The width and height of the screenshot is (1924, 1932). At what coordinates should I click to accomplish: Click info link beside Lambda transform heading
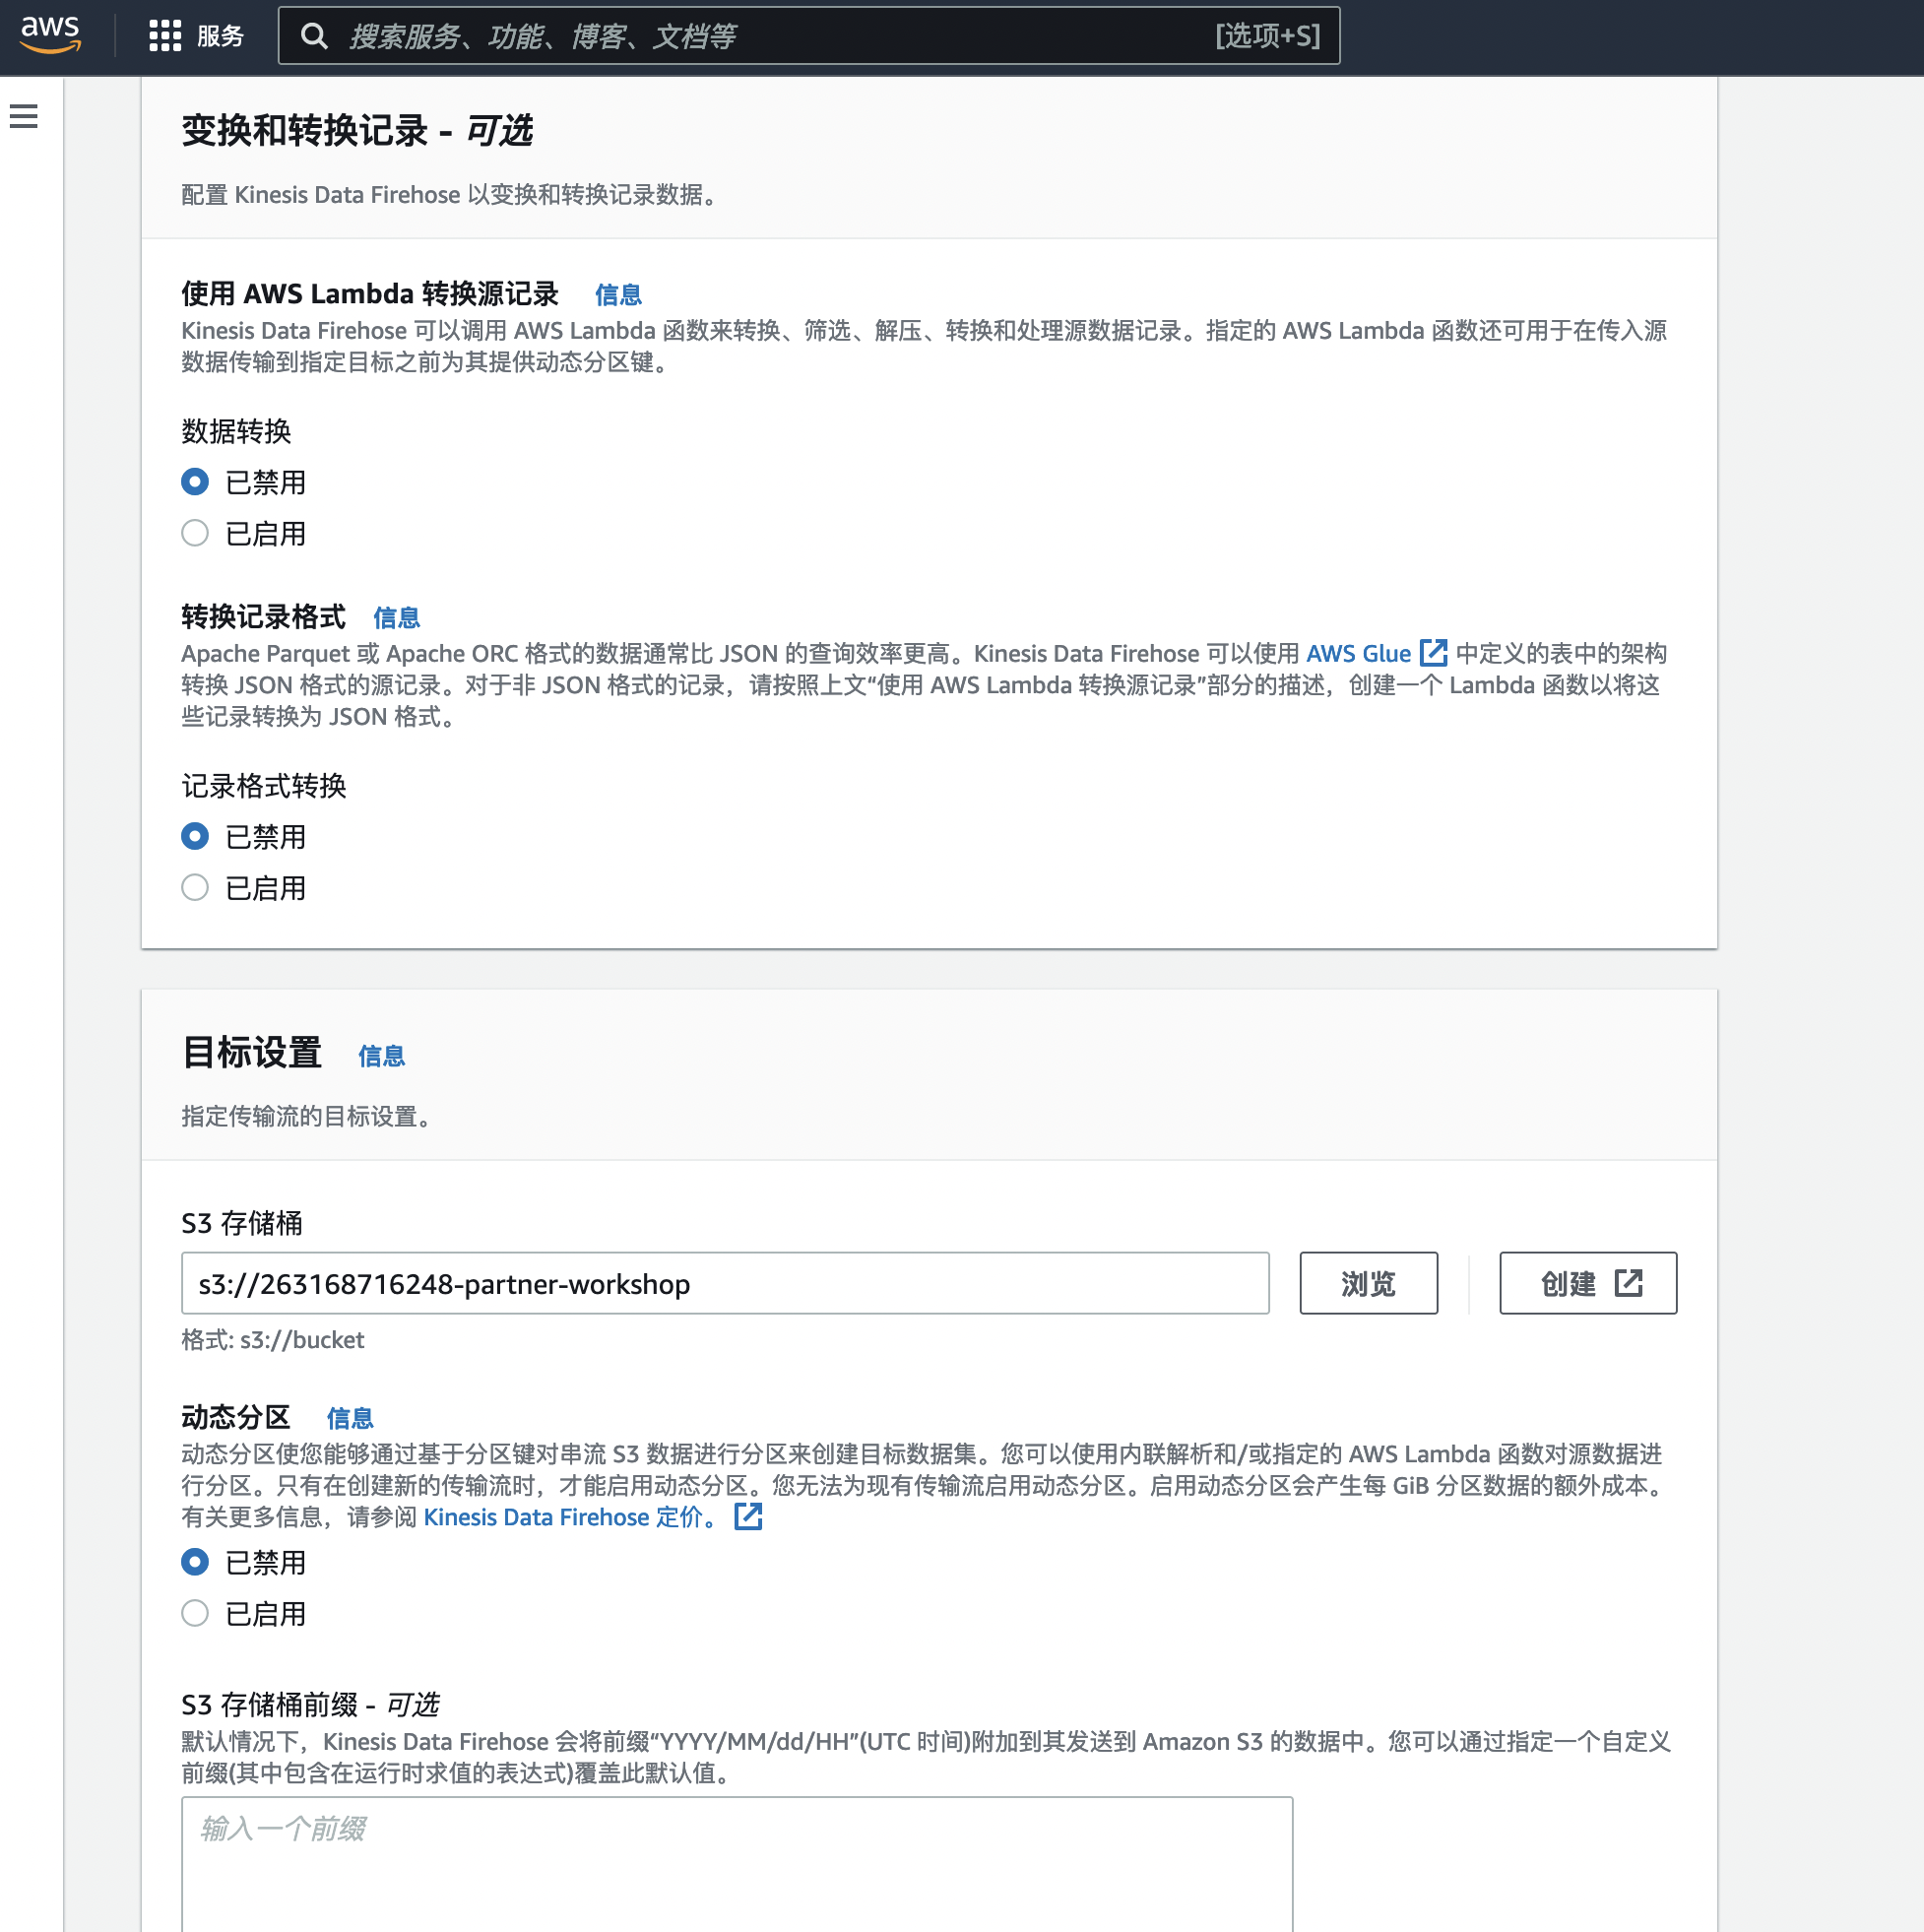click(617, 295)
